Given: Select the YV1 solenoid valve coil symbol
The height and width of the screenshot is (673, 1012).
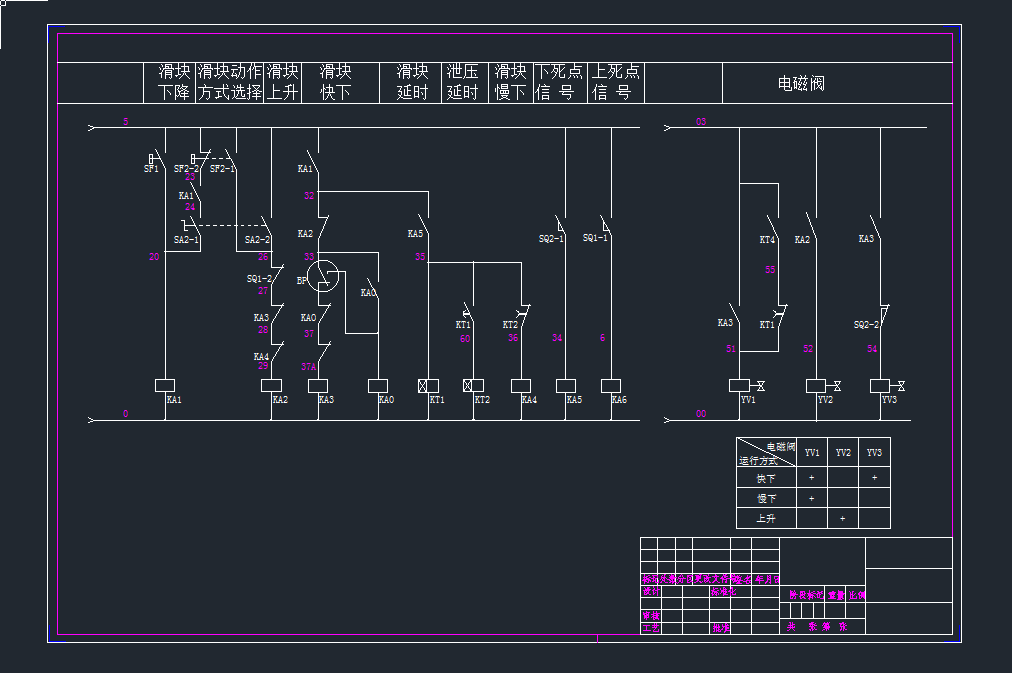Looking at the screenshot, I should point(740,386).
